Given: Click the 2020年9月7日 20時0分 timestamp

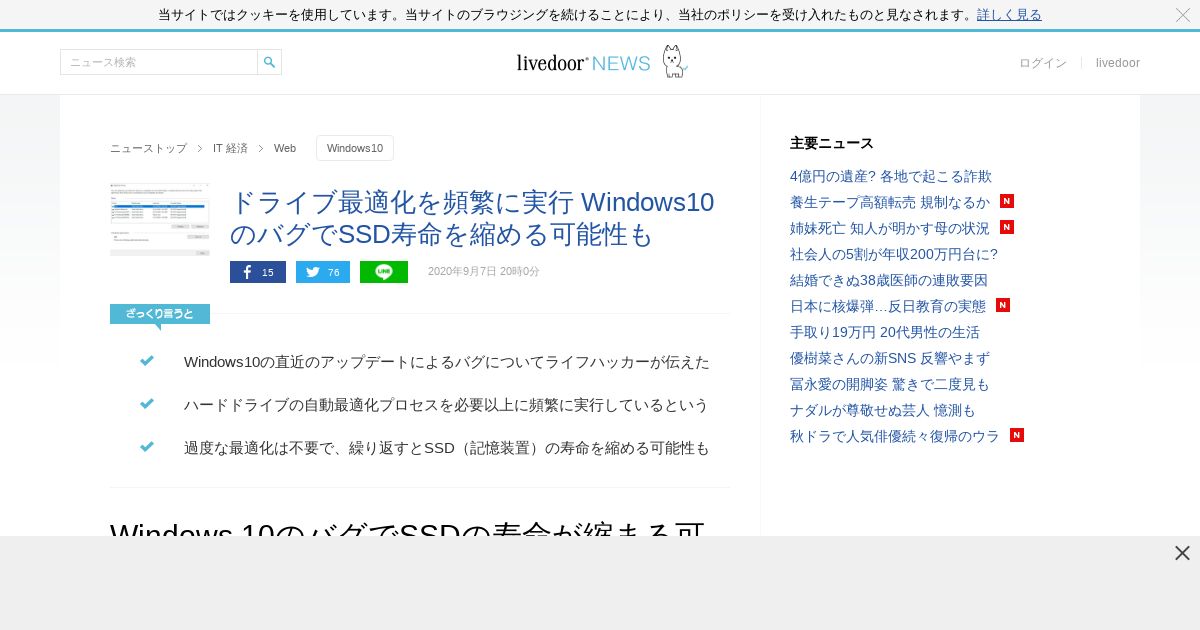Looking at the screenshot, I should pyautogui.click(x=484, y=272).
